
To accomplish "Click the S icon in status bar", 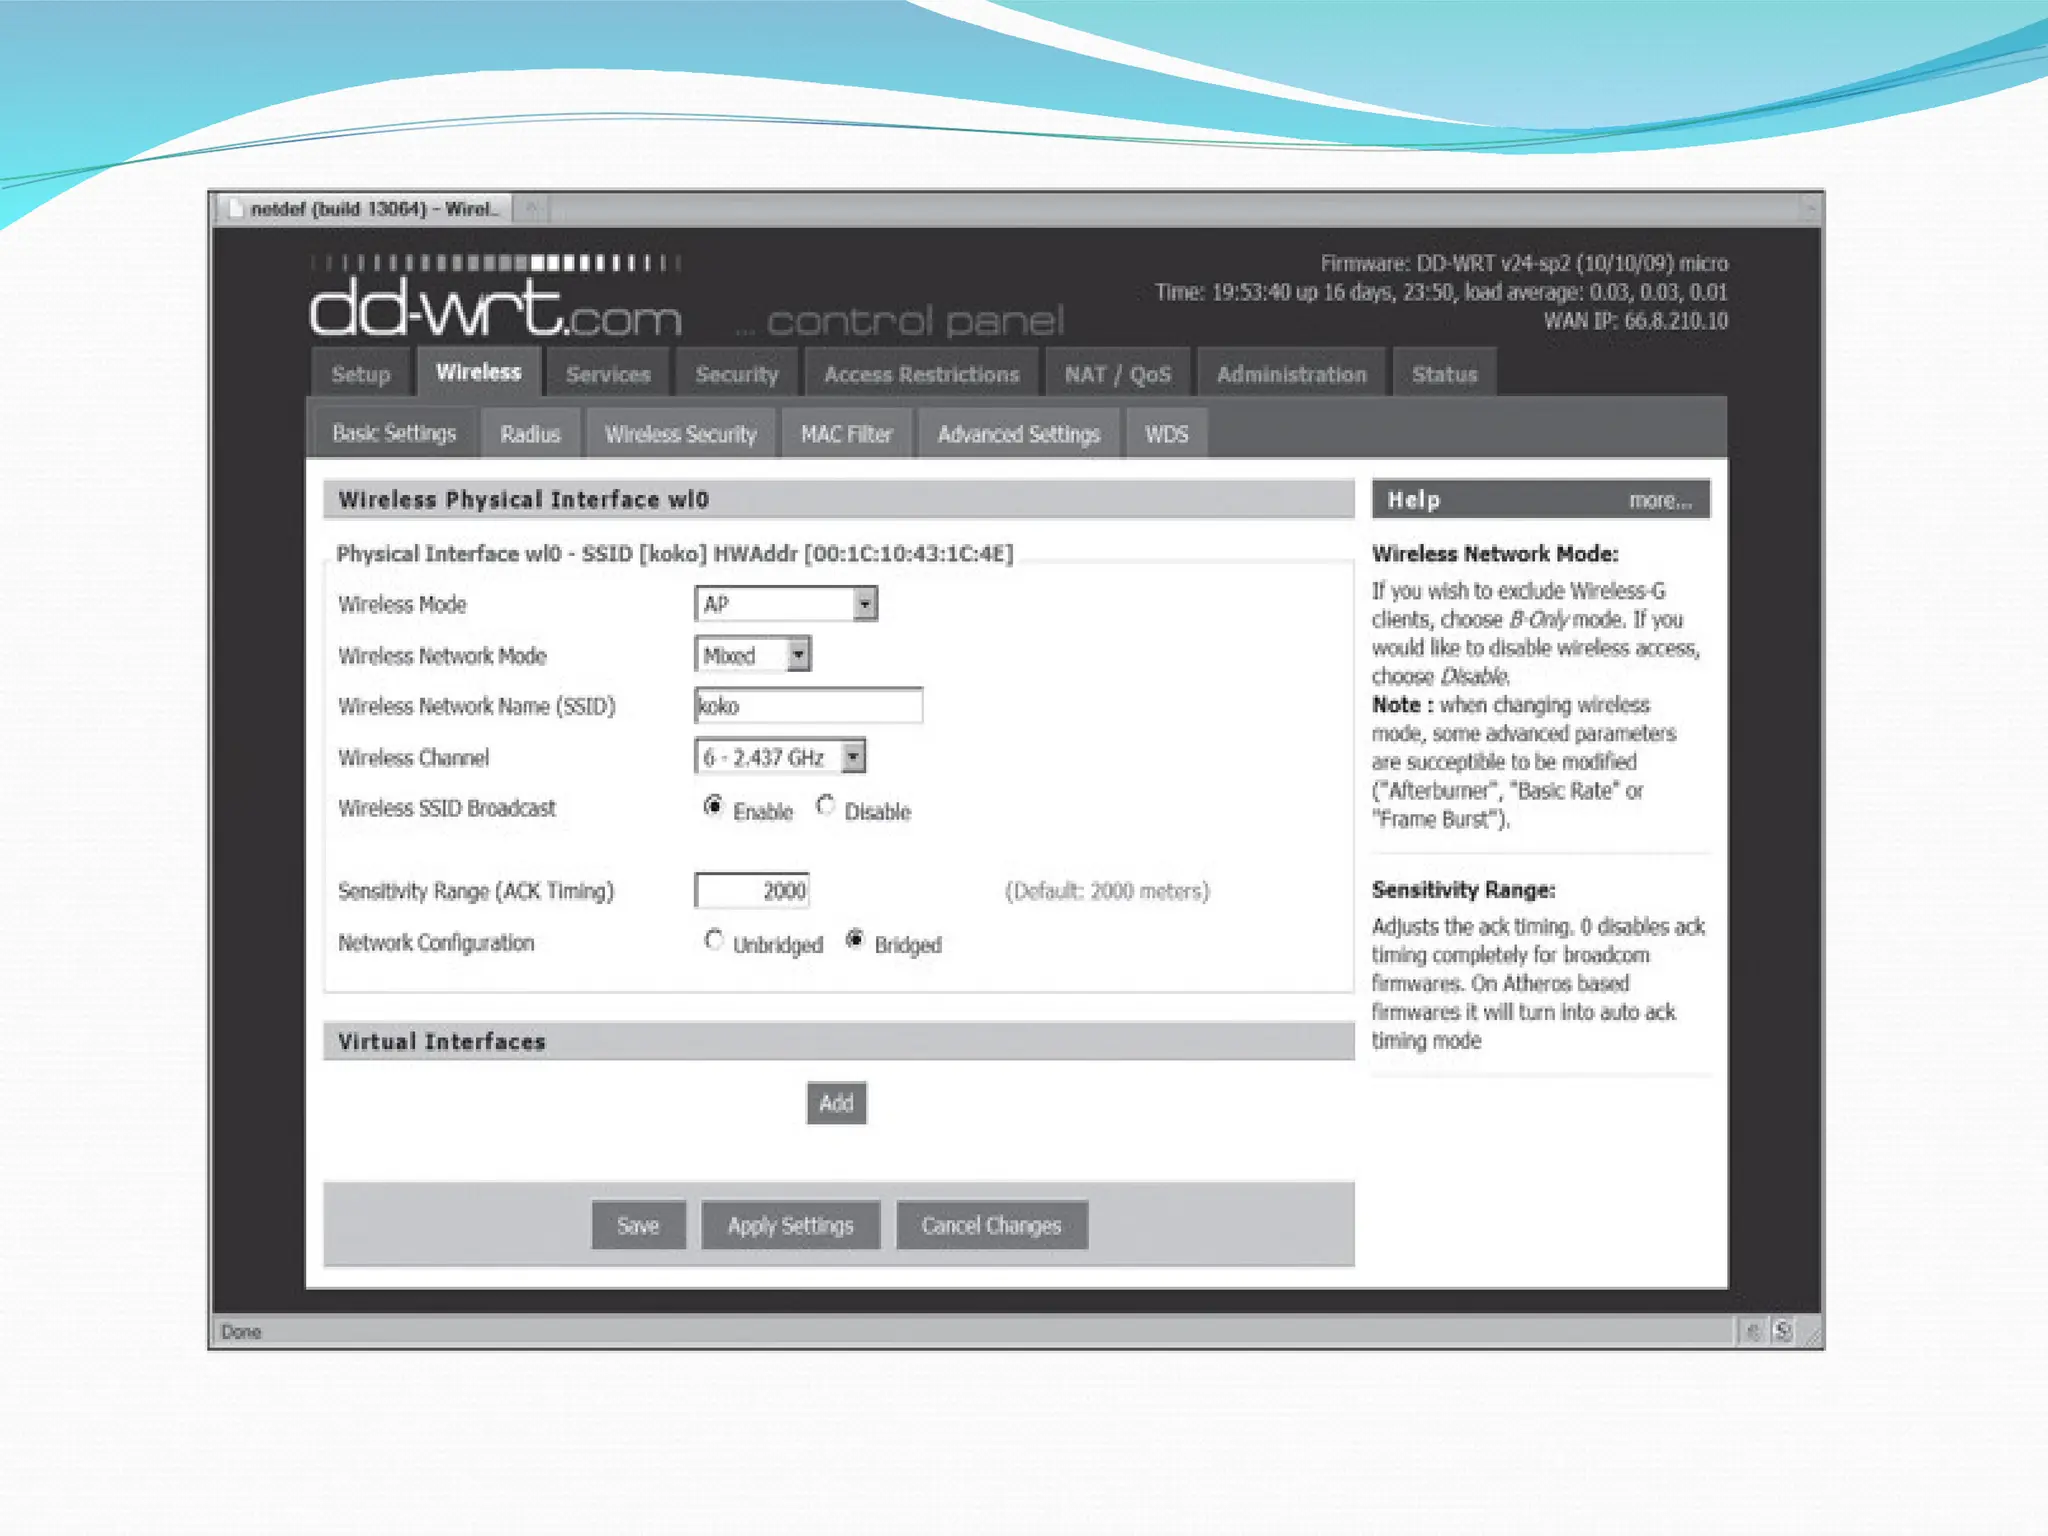I will click(x=1782, y=1331).
